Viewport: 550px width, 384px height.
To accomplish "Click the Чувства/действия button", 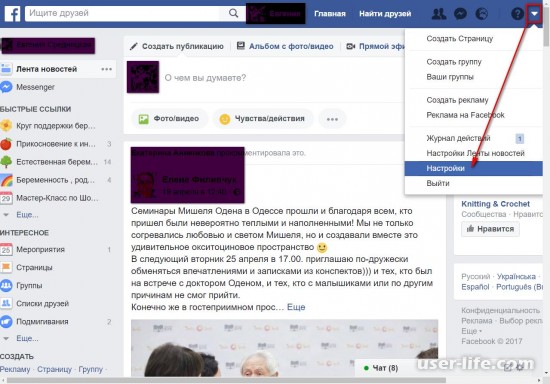I will tap(262, 119).
